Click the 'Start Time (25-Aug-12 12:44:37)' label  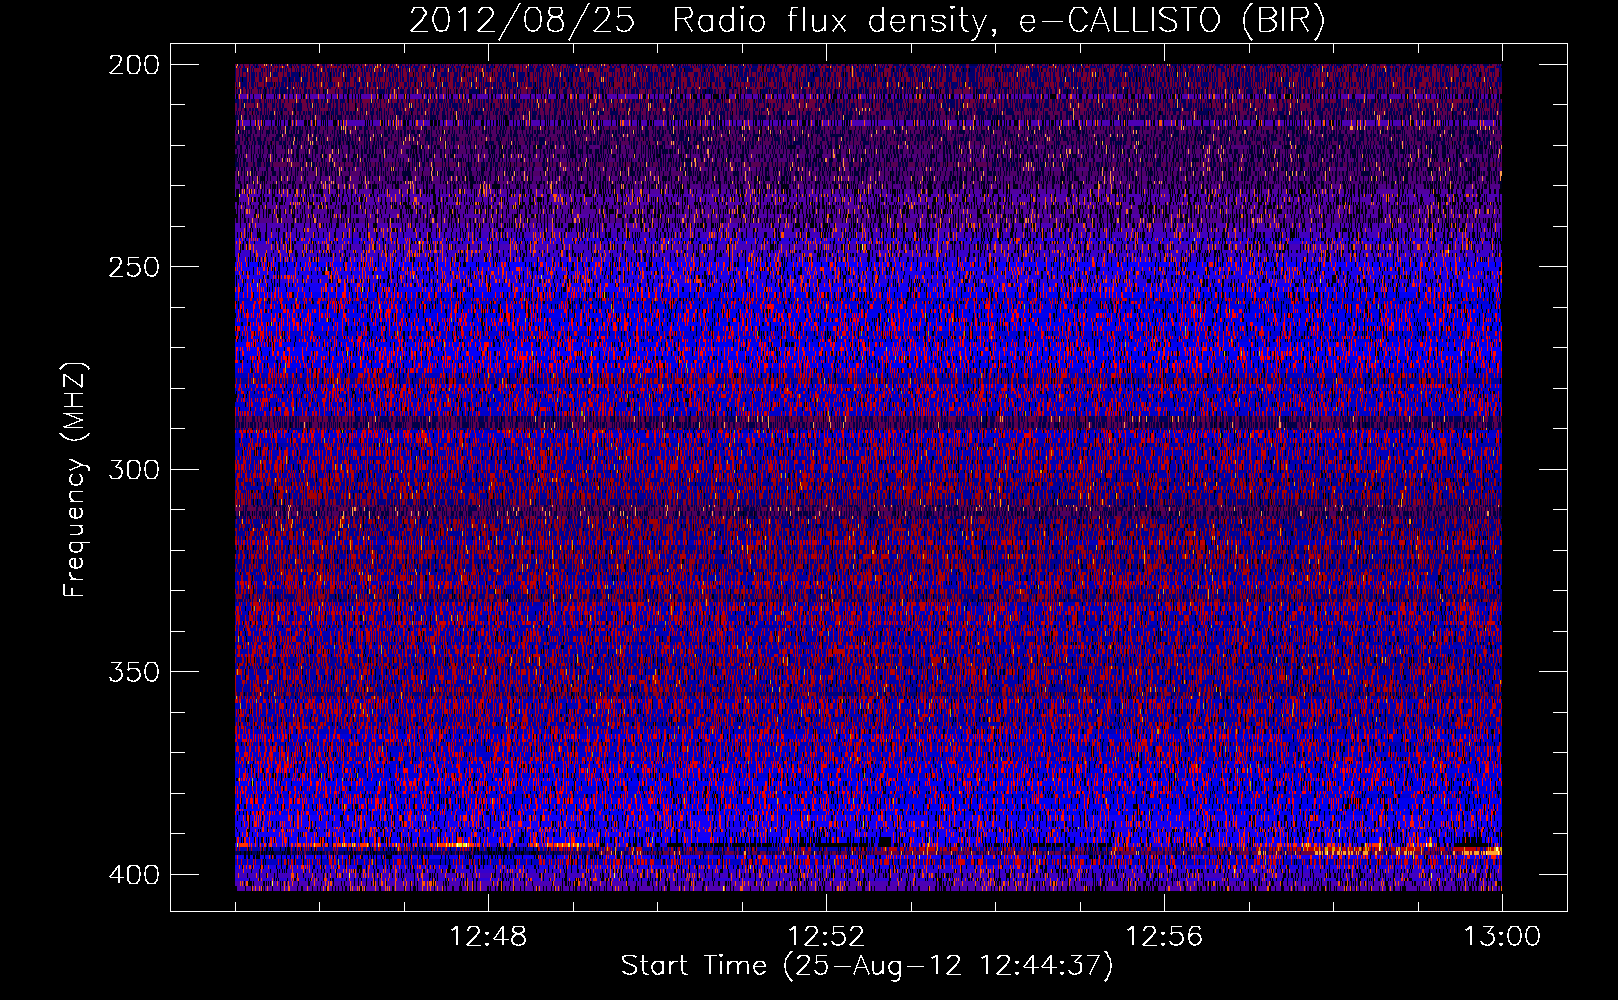[867, 966]
